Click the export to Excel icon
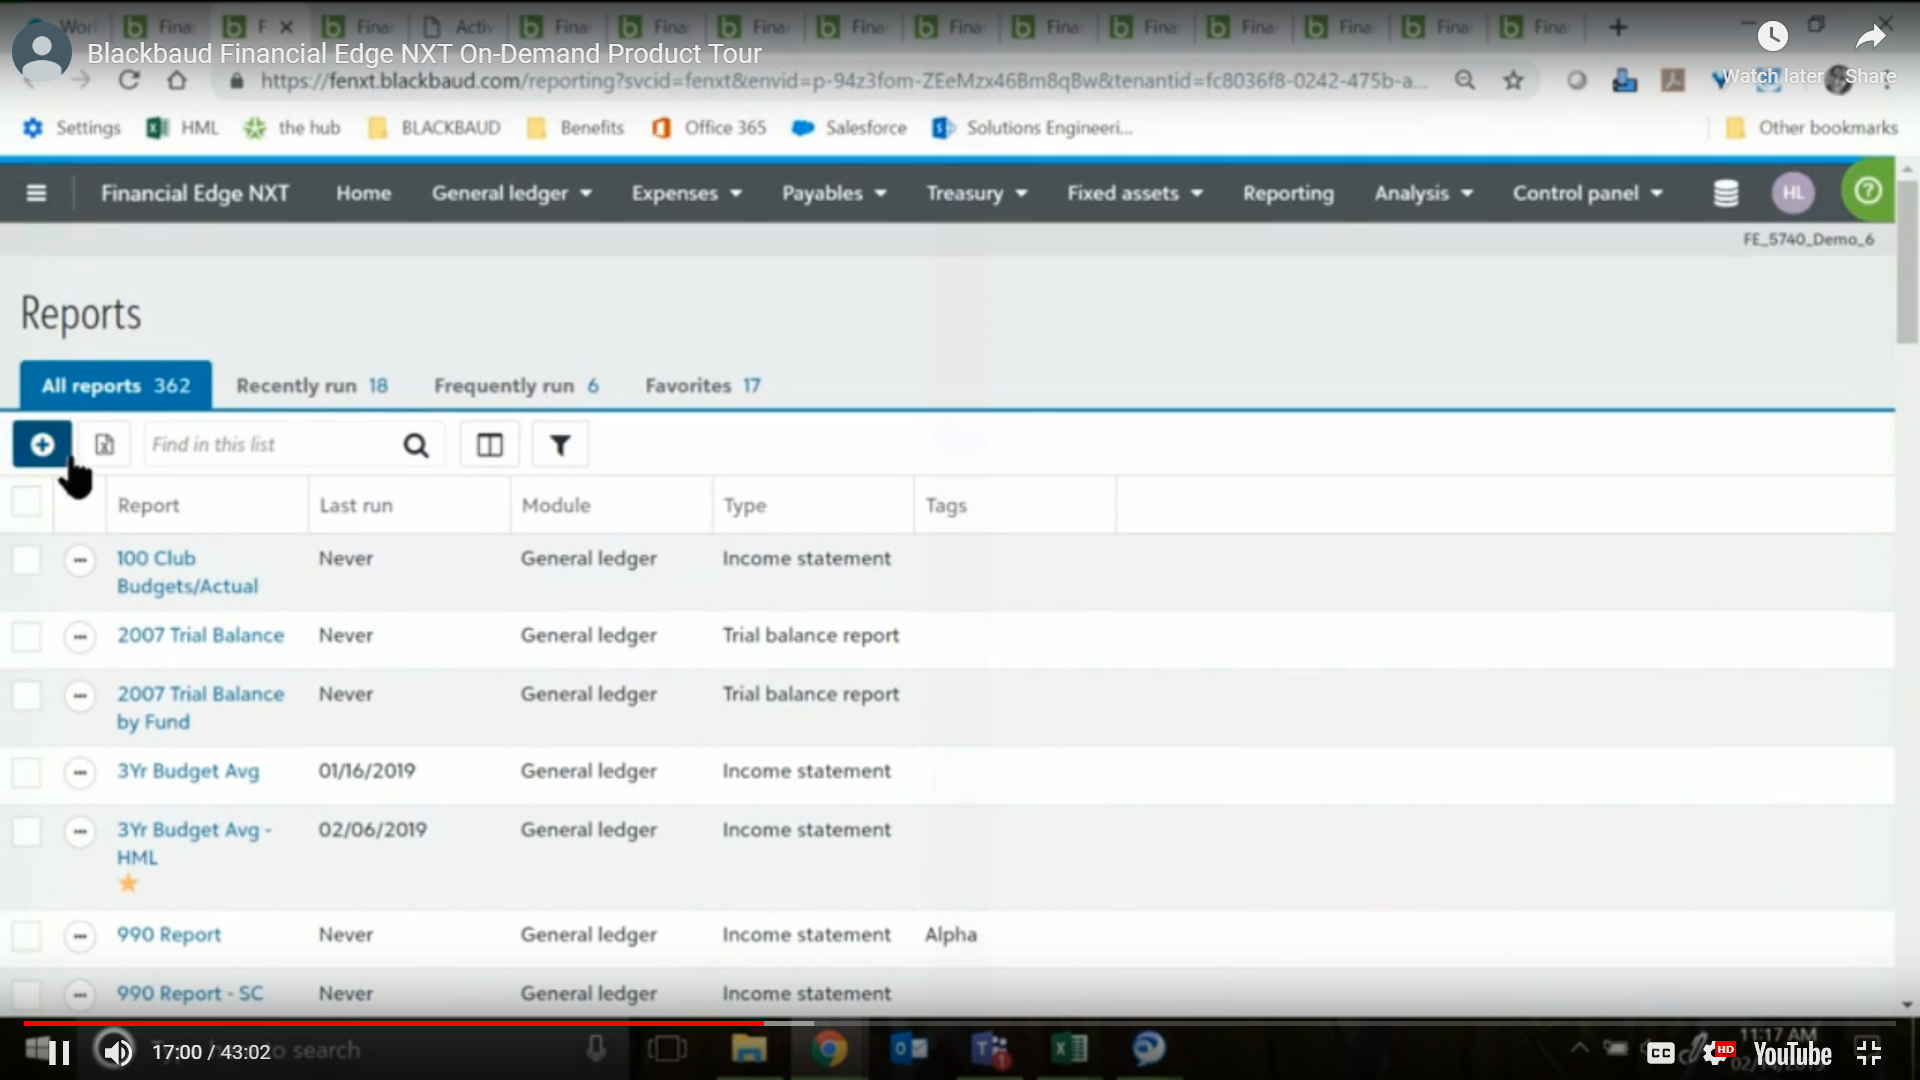1920x1080 pixels. click(105, 444)
